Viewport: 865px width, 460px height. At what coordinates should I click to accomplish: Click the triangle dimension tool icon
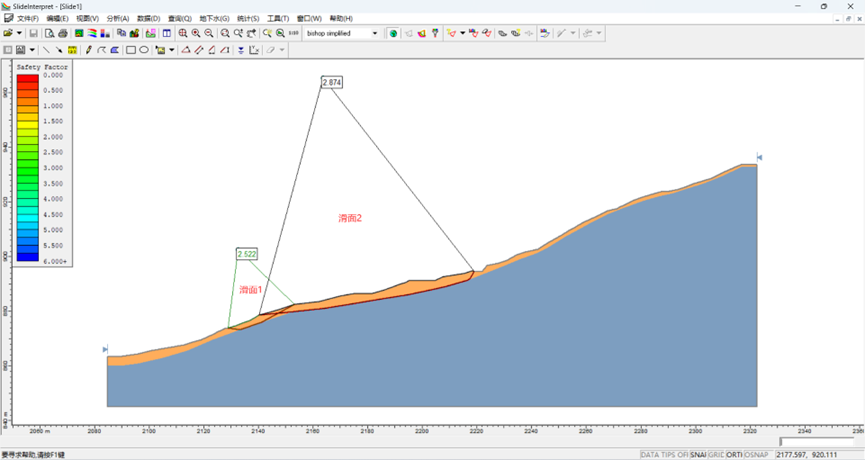(186, 50)
